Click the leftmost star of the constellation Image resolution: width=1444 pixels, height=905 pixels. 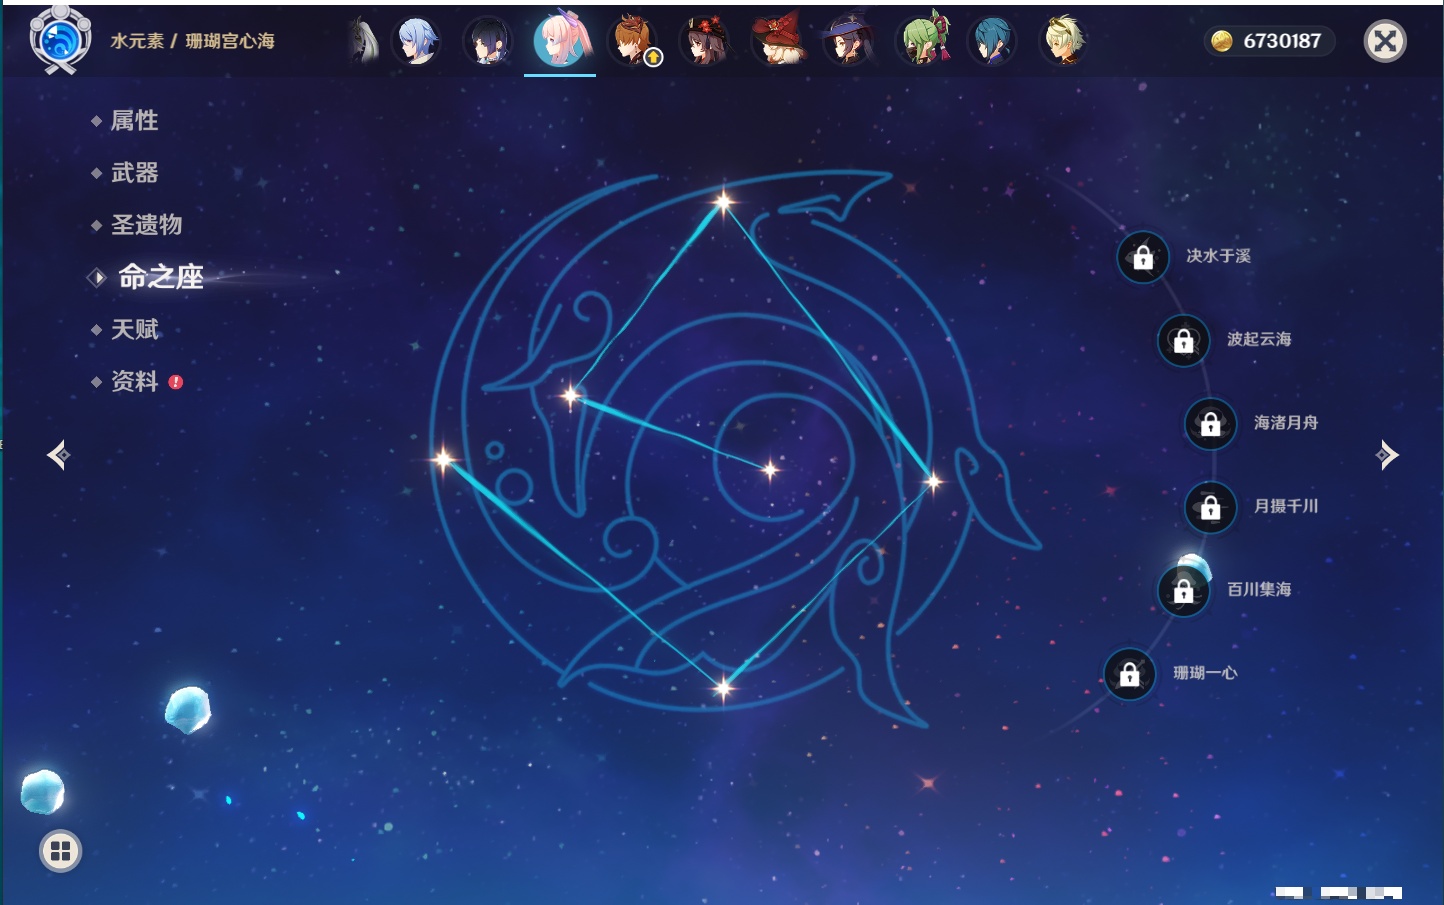coord(443,459)
